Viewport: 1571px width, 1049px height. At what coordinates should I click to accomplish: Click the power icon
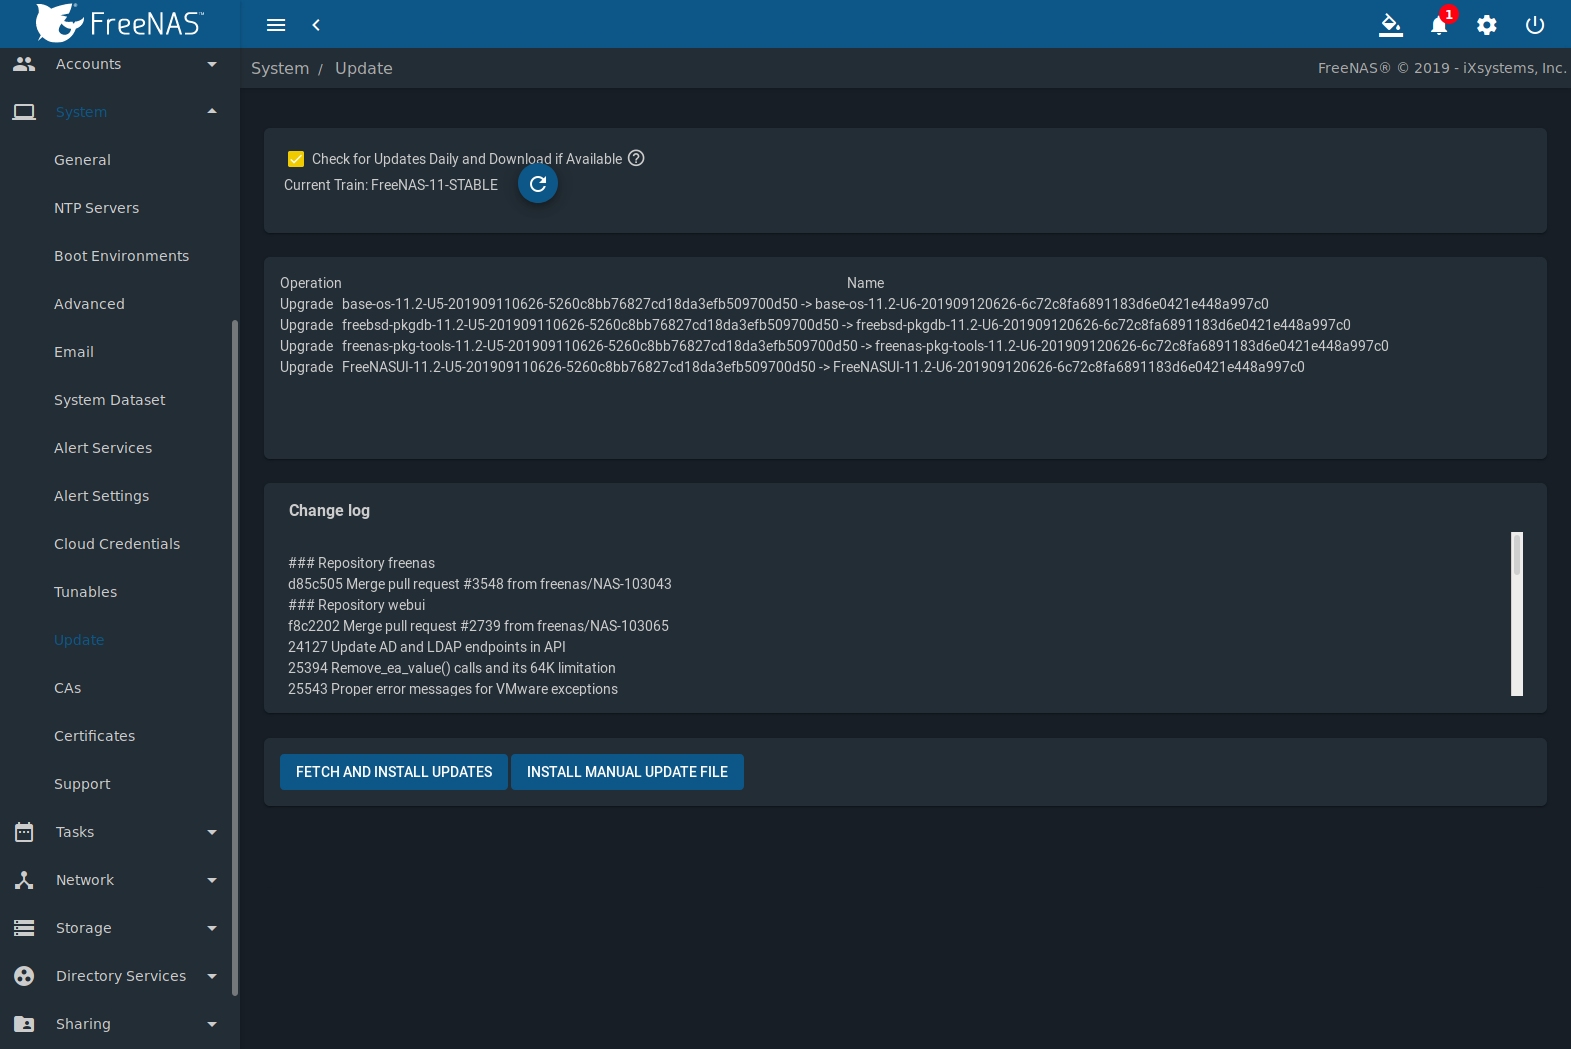1535,25
